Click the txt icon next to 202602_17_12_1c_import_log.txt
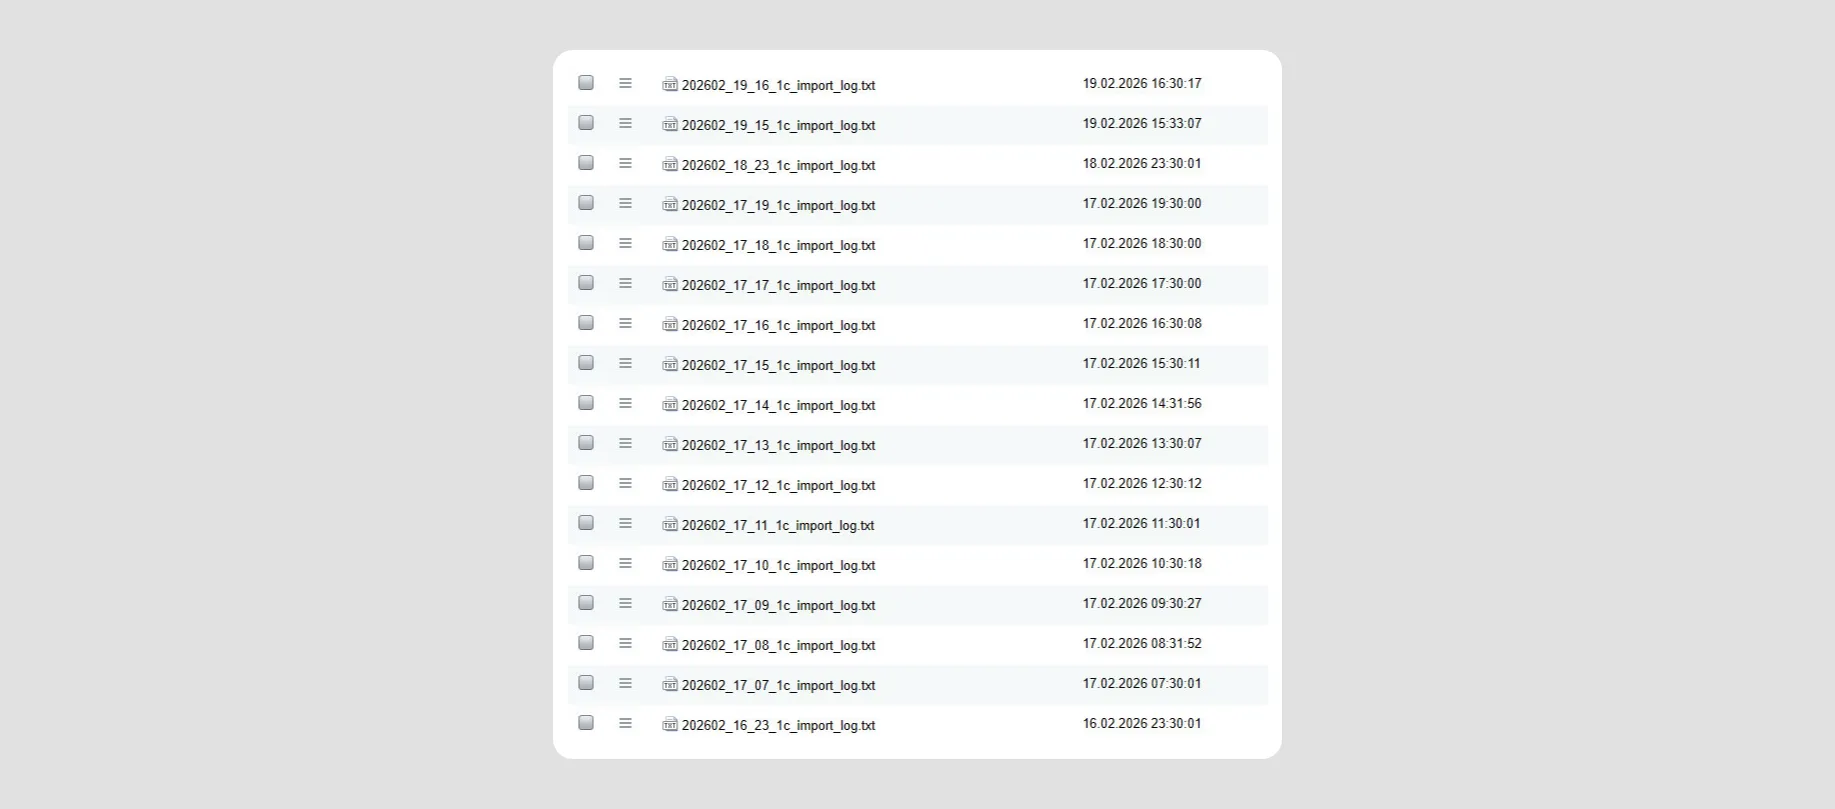The image size is (1835, 809). 670,485
